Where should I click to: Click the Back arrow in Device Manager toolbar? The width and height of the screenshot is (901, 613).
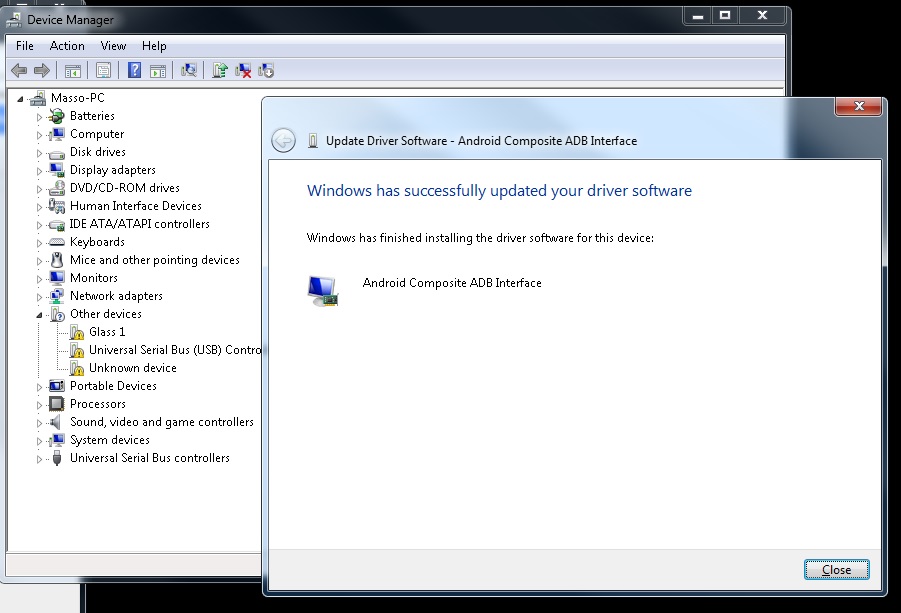[x=19, y=71]
